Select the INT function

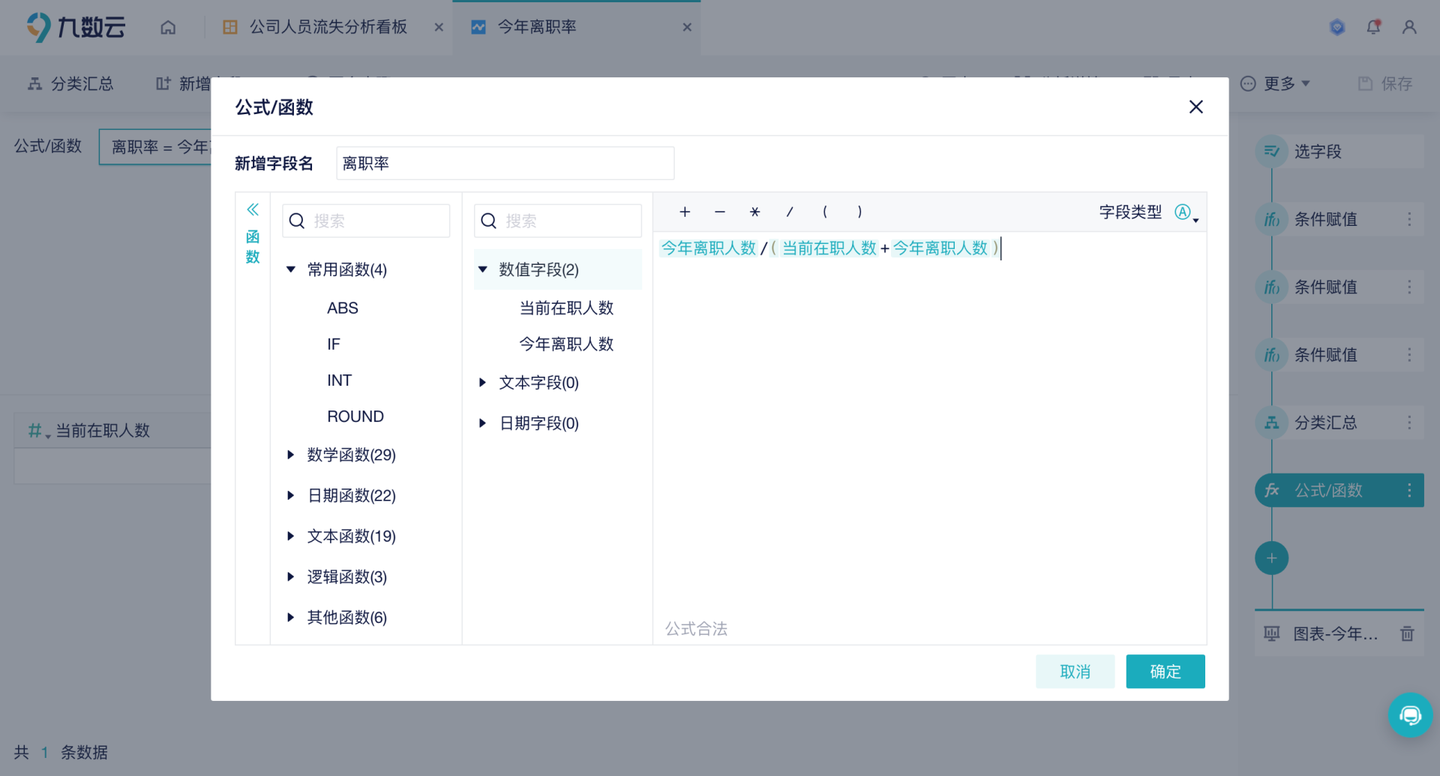(339, 380)
